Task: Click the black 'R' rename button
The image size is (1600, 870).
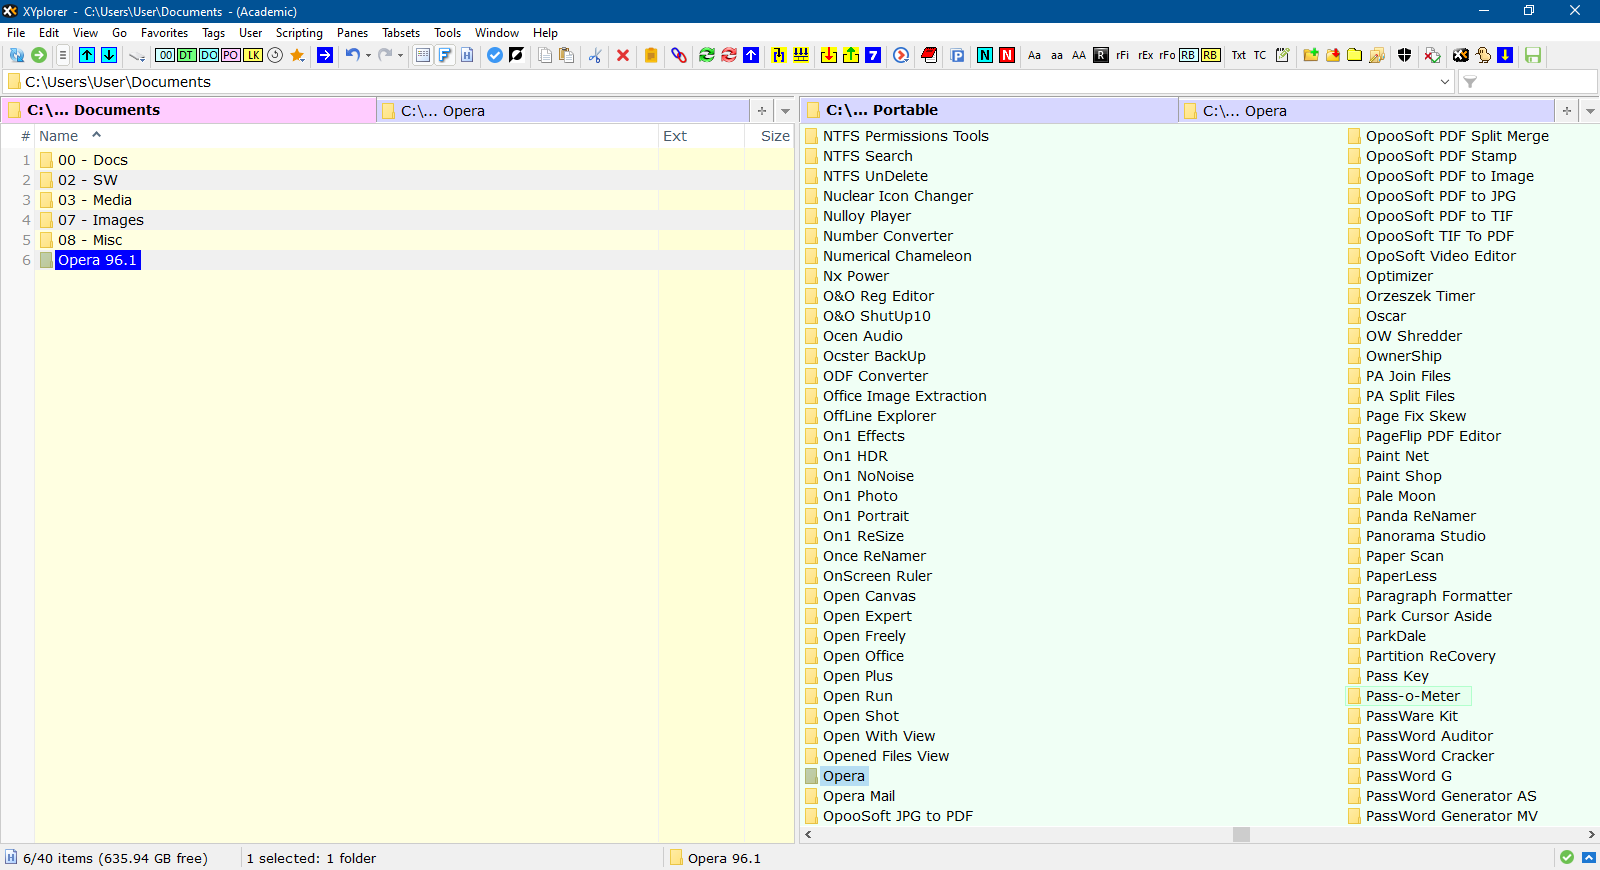Action: click(x=1101, y=55)
